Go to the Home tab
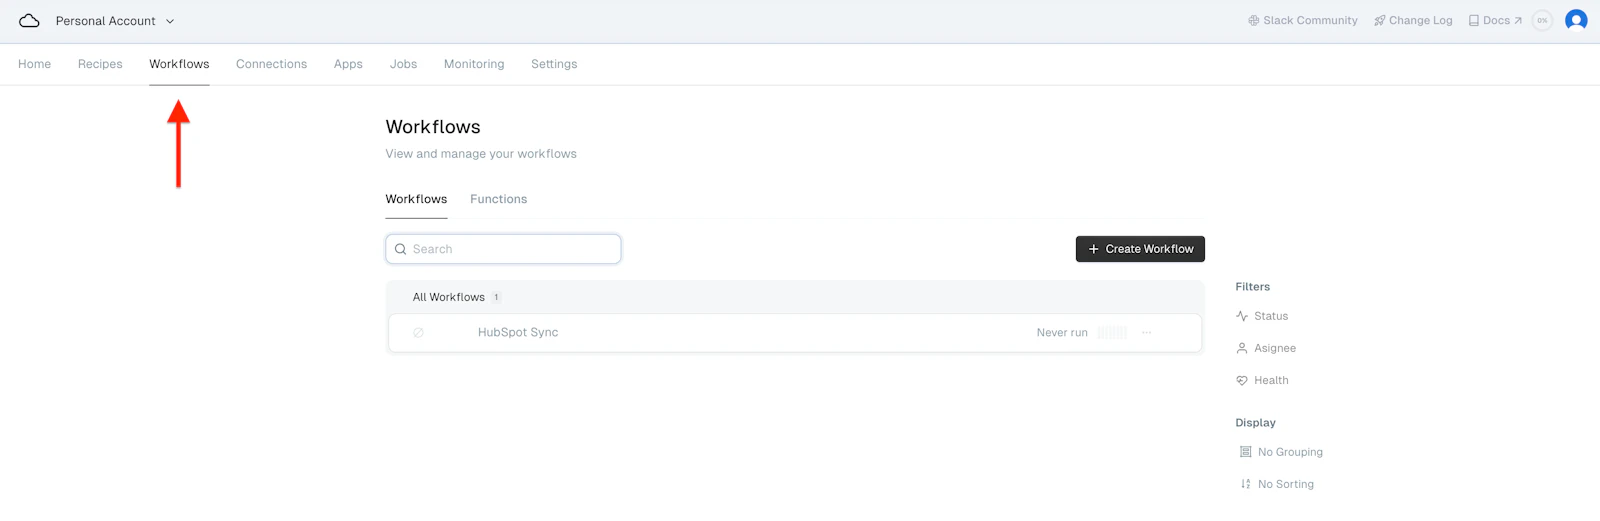The height and width of the screenshot is (521, 1600). 35,64
